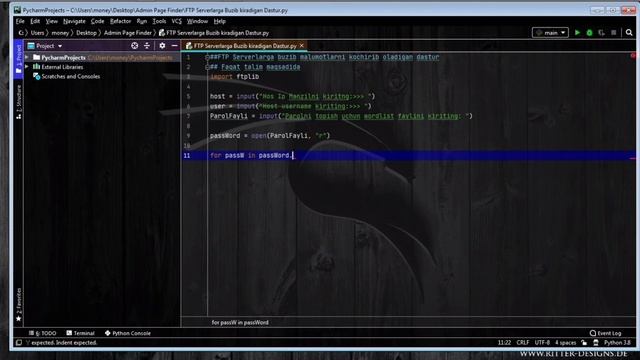The image size is (640, 360).
Task: Click the 11:22 cursor position indicator
Action: pos(504,342)
